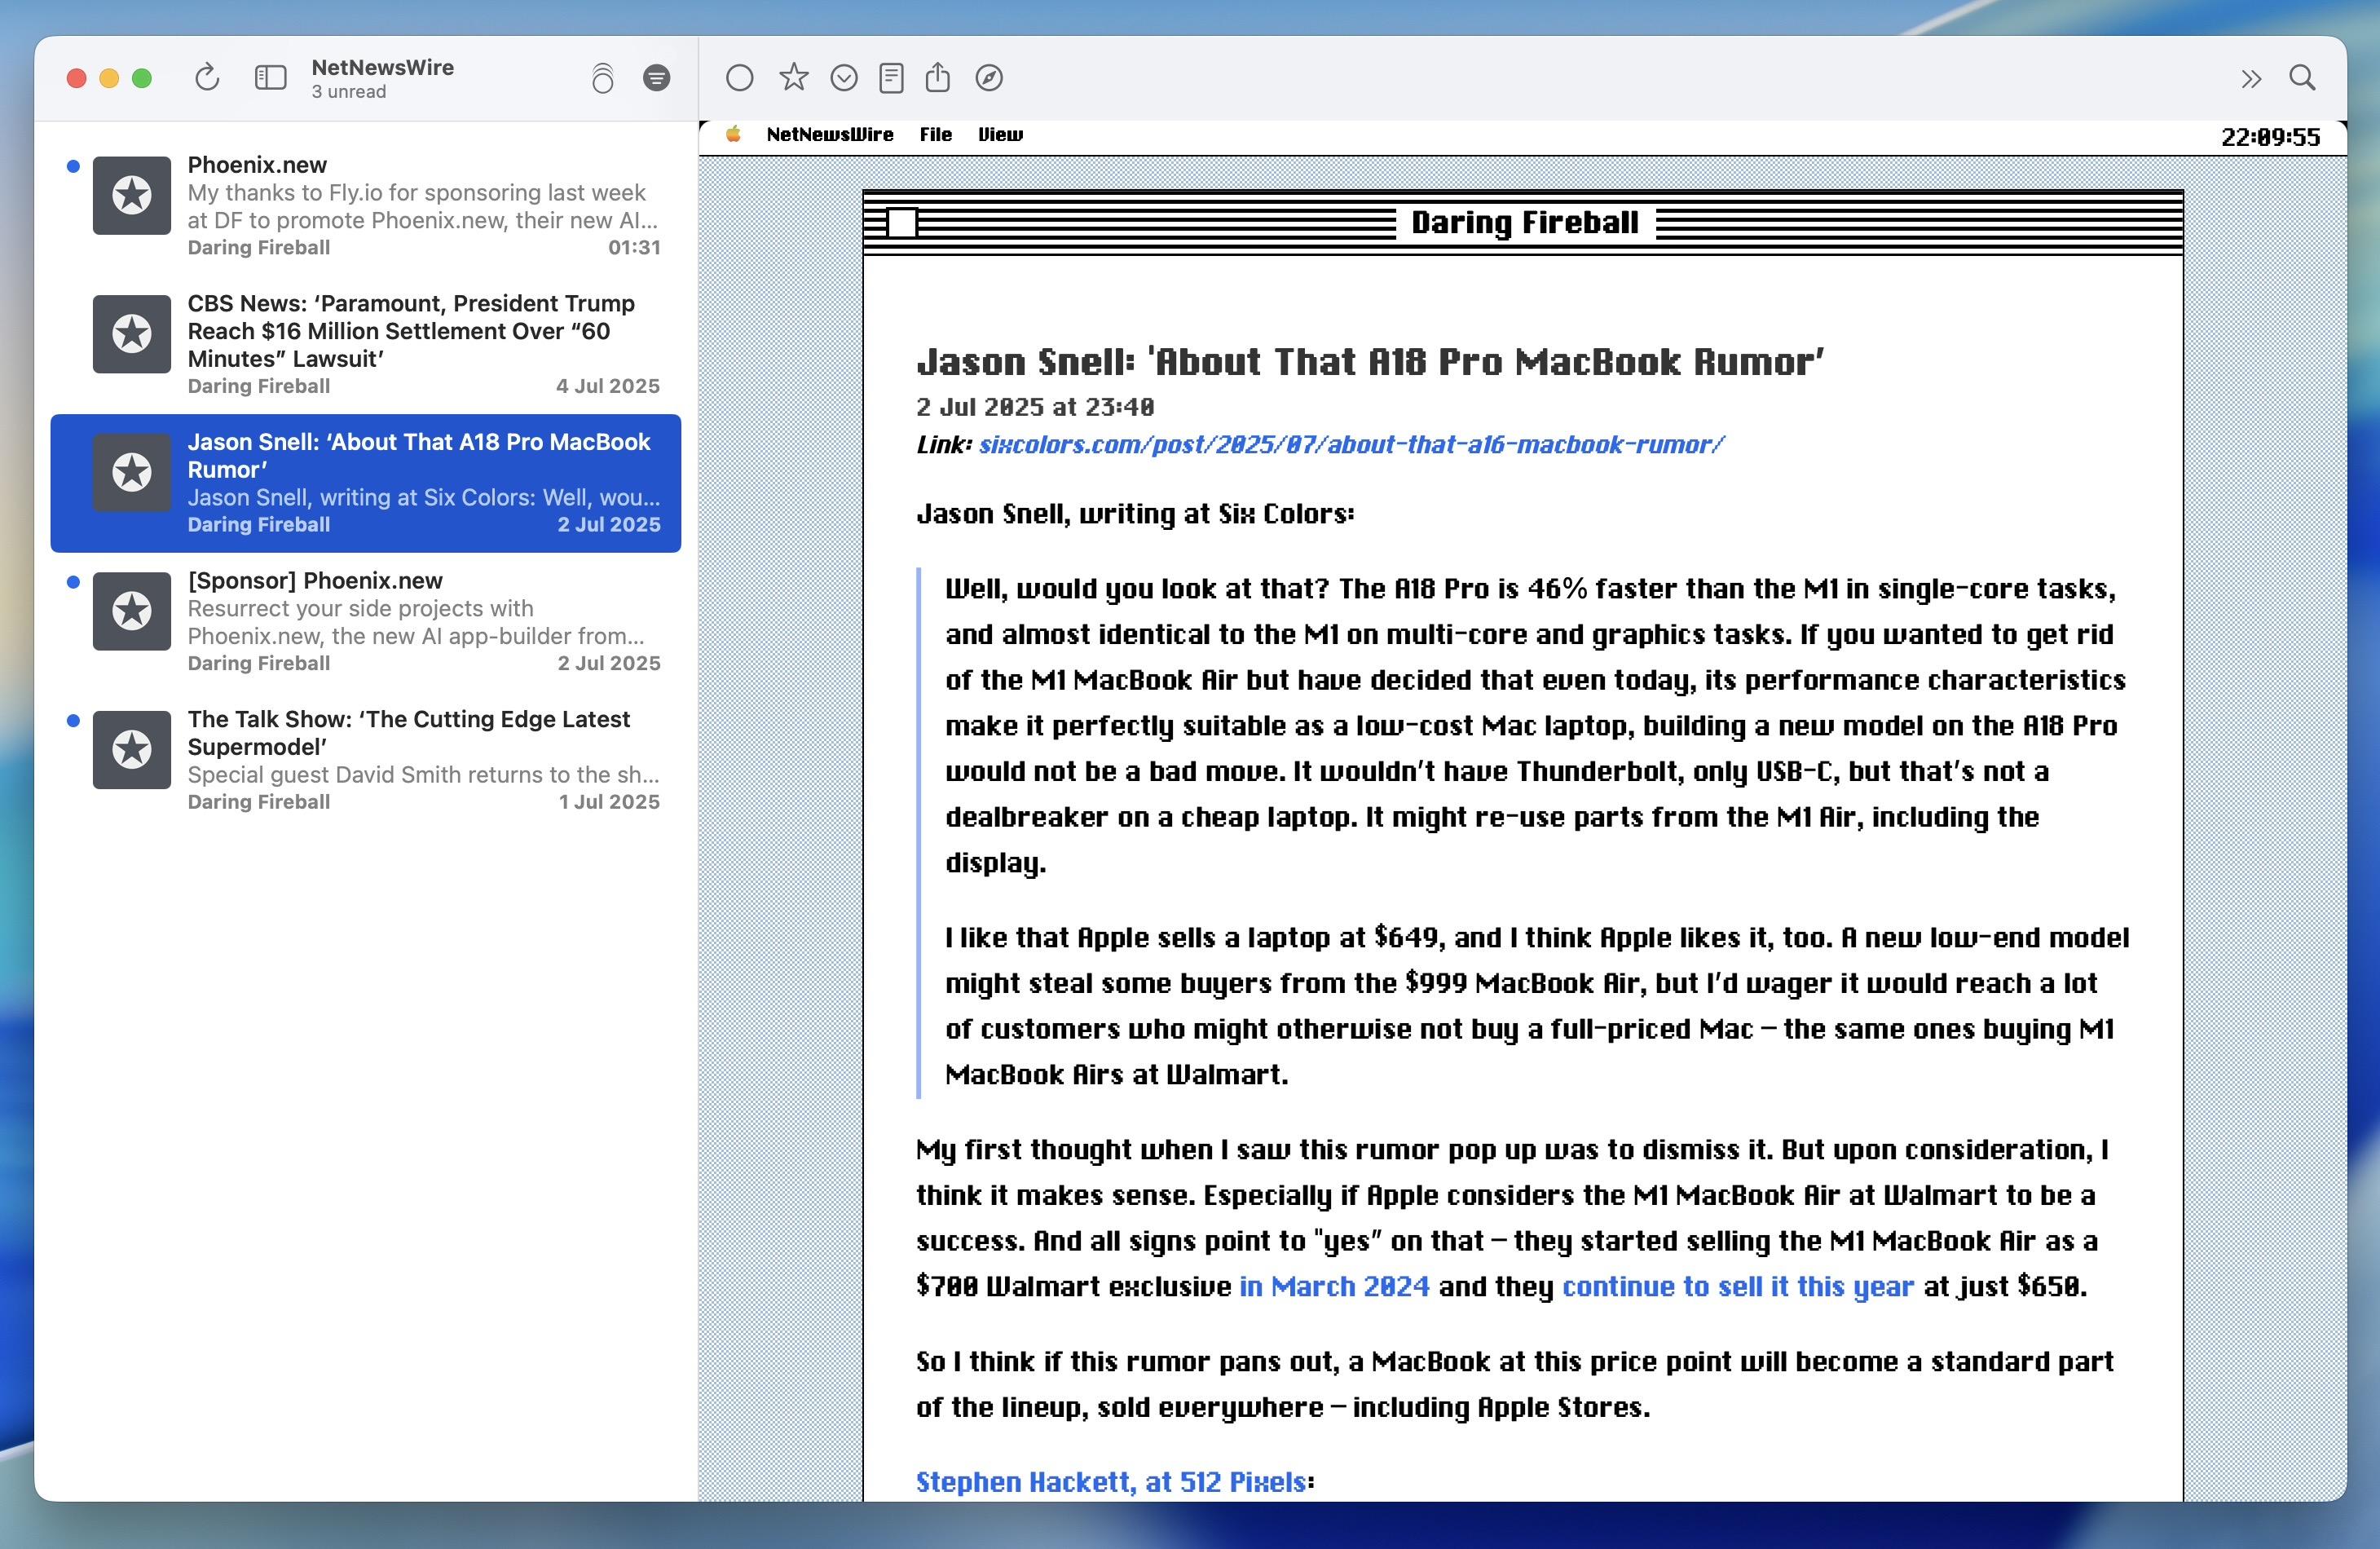Click the '4 Jul 2025' date on CBS article

(608, 386)
